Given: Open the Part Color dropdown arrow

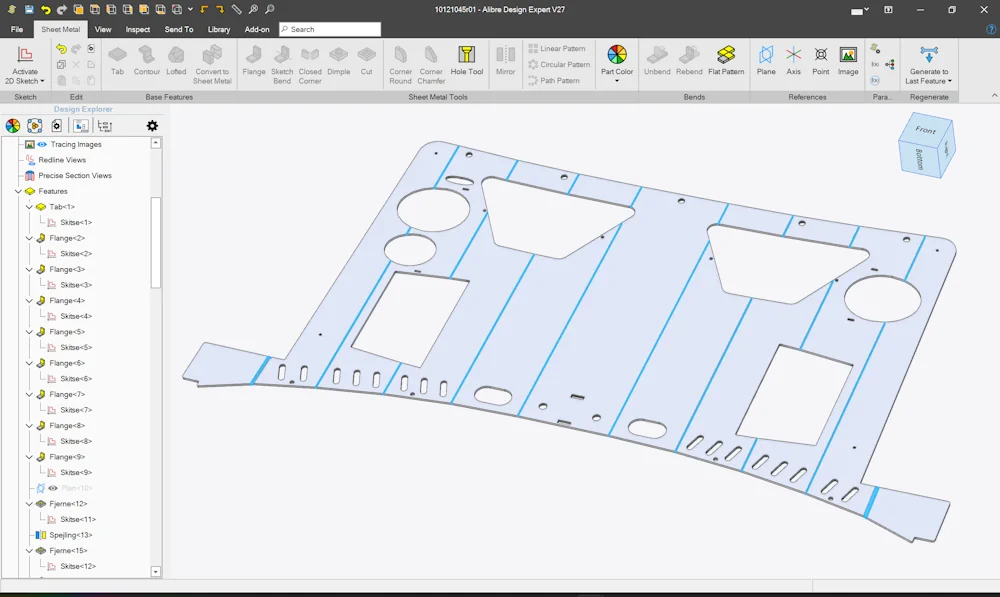Looking at the screenshot, I should tap(617, 81).
